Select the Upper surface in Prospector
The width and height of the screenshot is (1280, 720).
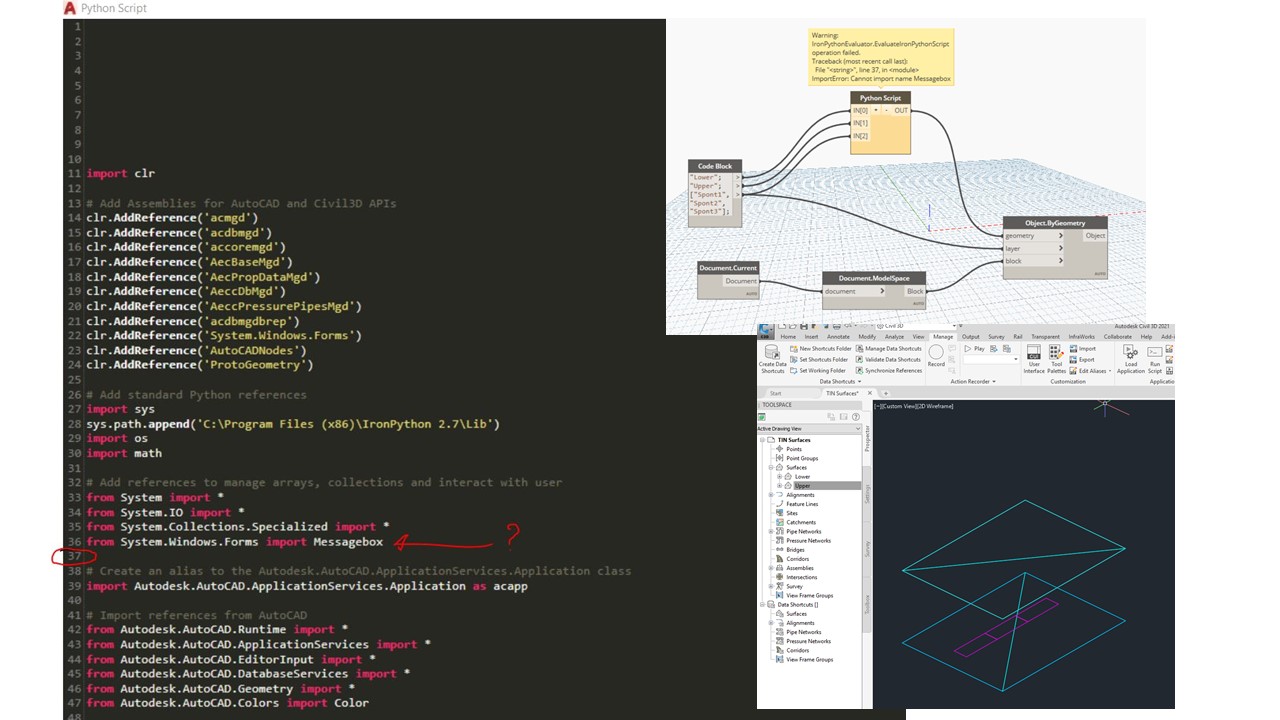(x=802, y=486)
